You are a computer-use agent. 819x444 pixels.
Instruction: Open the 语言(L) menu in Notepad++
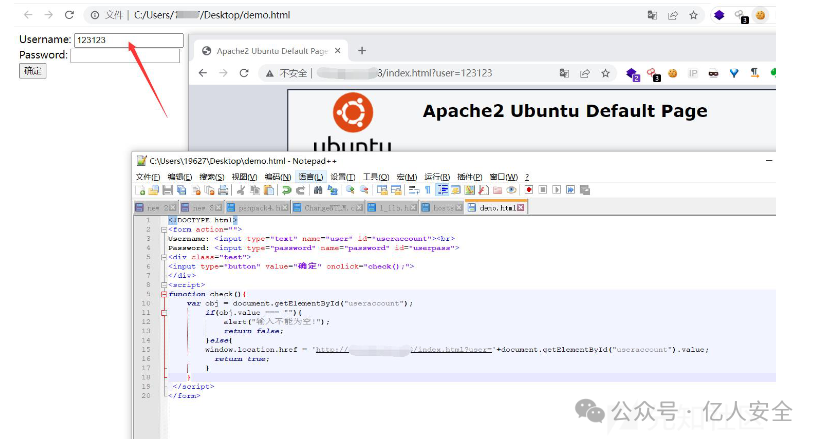coord(311,177)
